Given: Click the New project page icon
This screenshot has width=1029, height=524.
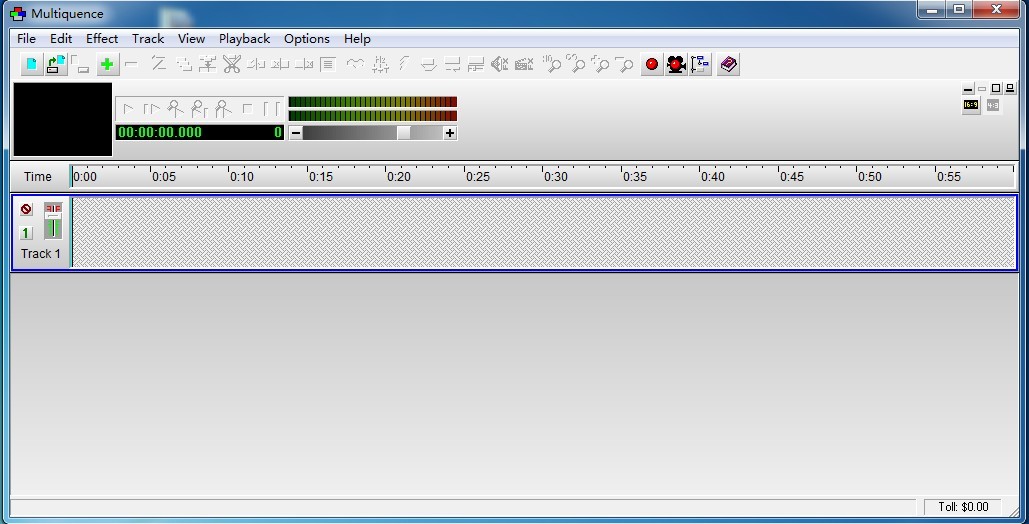Looking at the screenshot, I should 32,65.
